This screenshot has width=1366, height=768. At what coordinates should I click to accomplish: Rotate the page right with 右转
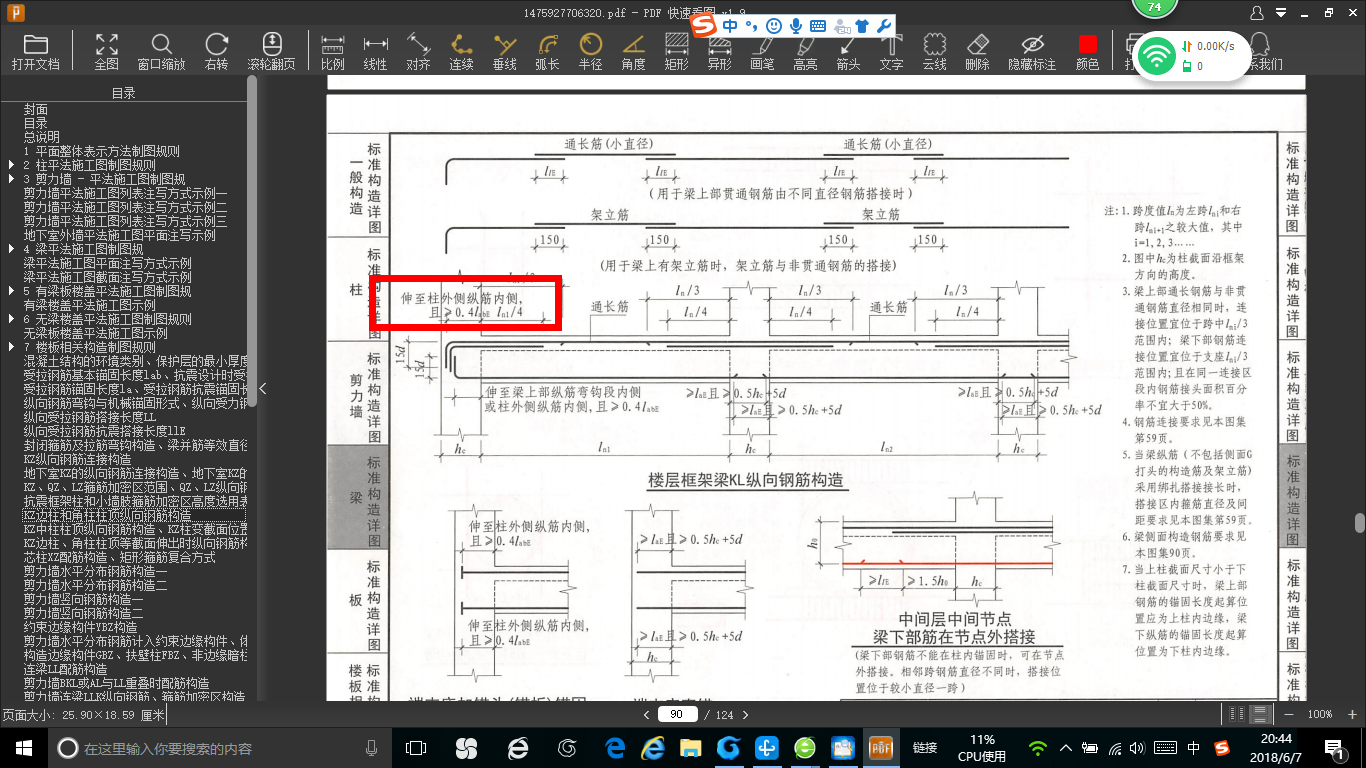(x=216, y=51)
